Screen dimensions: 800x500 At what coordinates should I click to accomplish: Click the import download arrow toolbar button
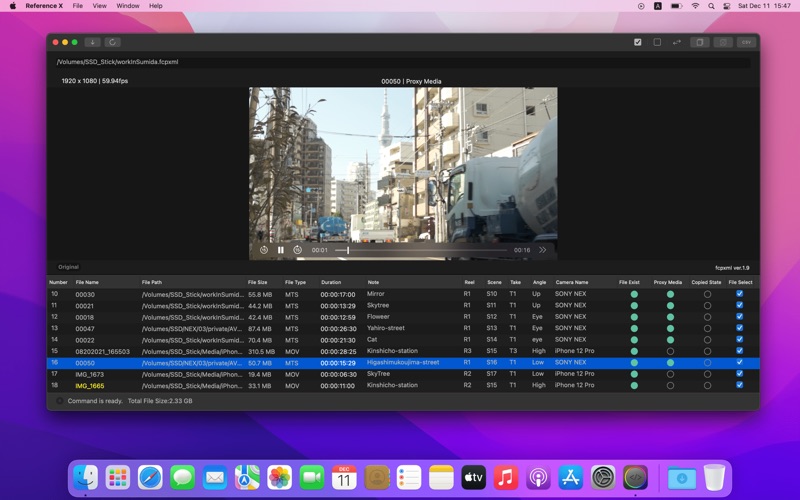pyautogui.click(x=92, y=42)
